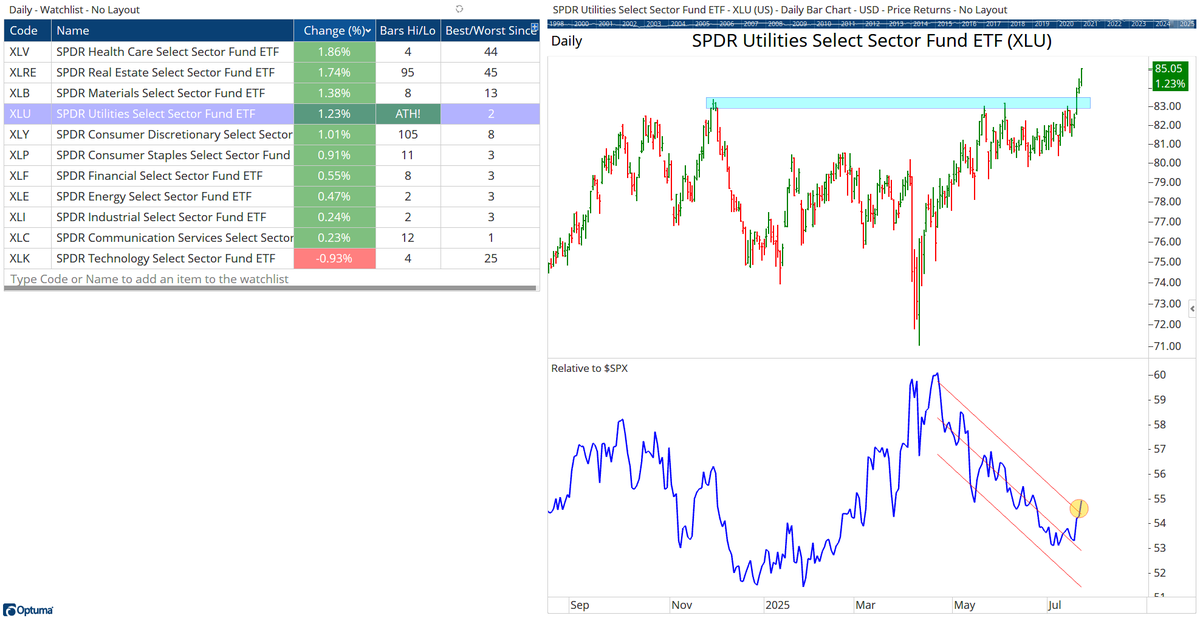Click the 71.00 price scale label
The height and width of the screenshot is (618, 1200).
[1167, 347]
